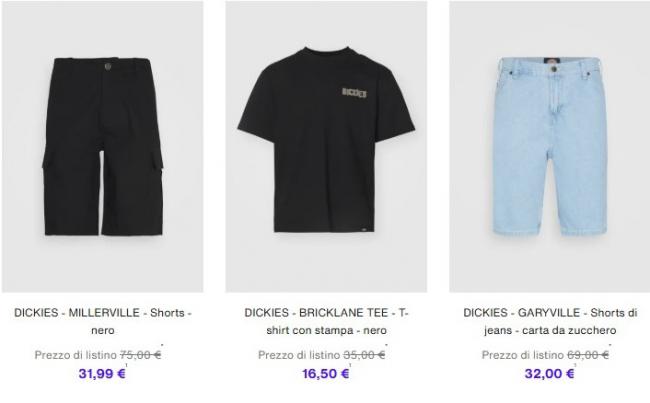650x403 pixels.
Task: Open the black Bricklane tee product photo
Action: pos(326,146)
